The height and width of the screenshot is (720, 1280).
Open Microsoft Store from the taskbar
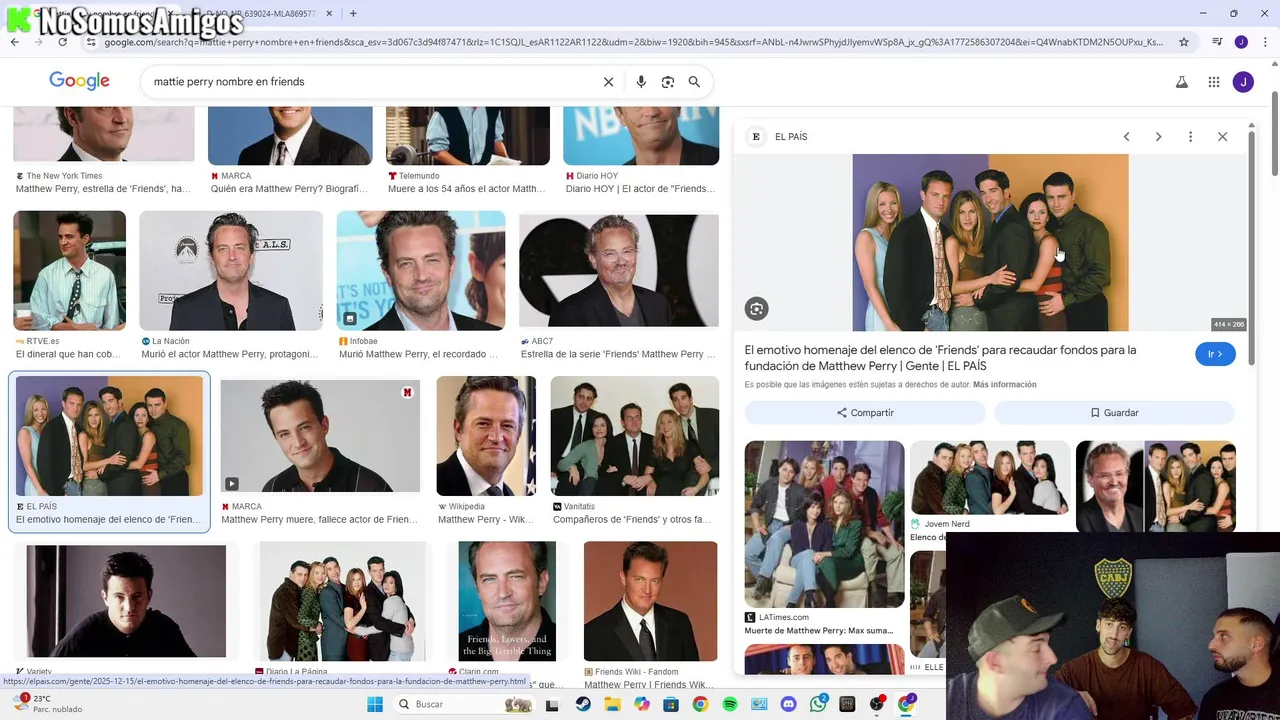tap(671, 704)
